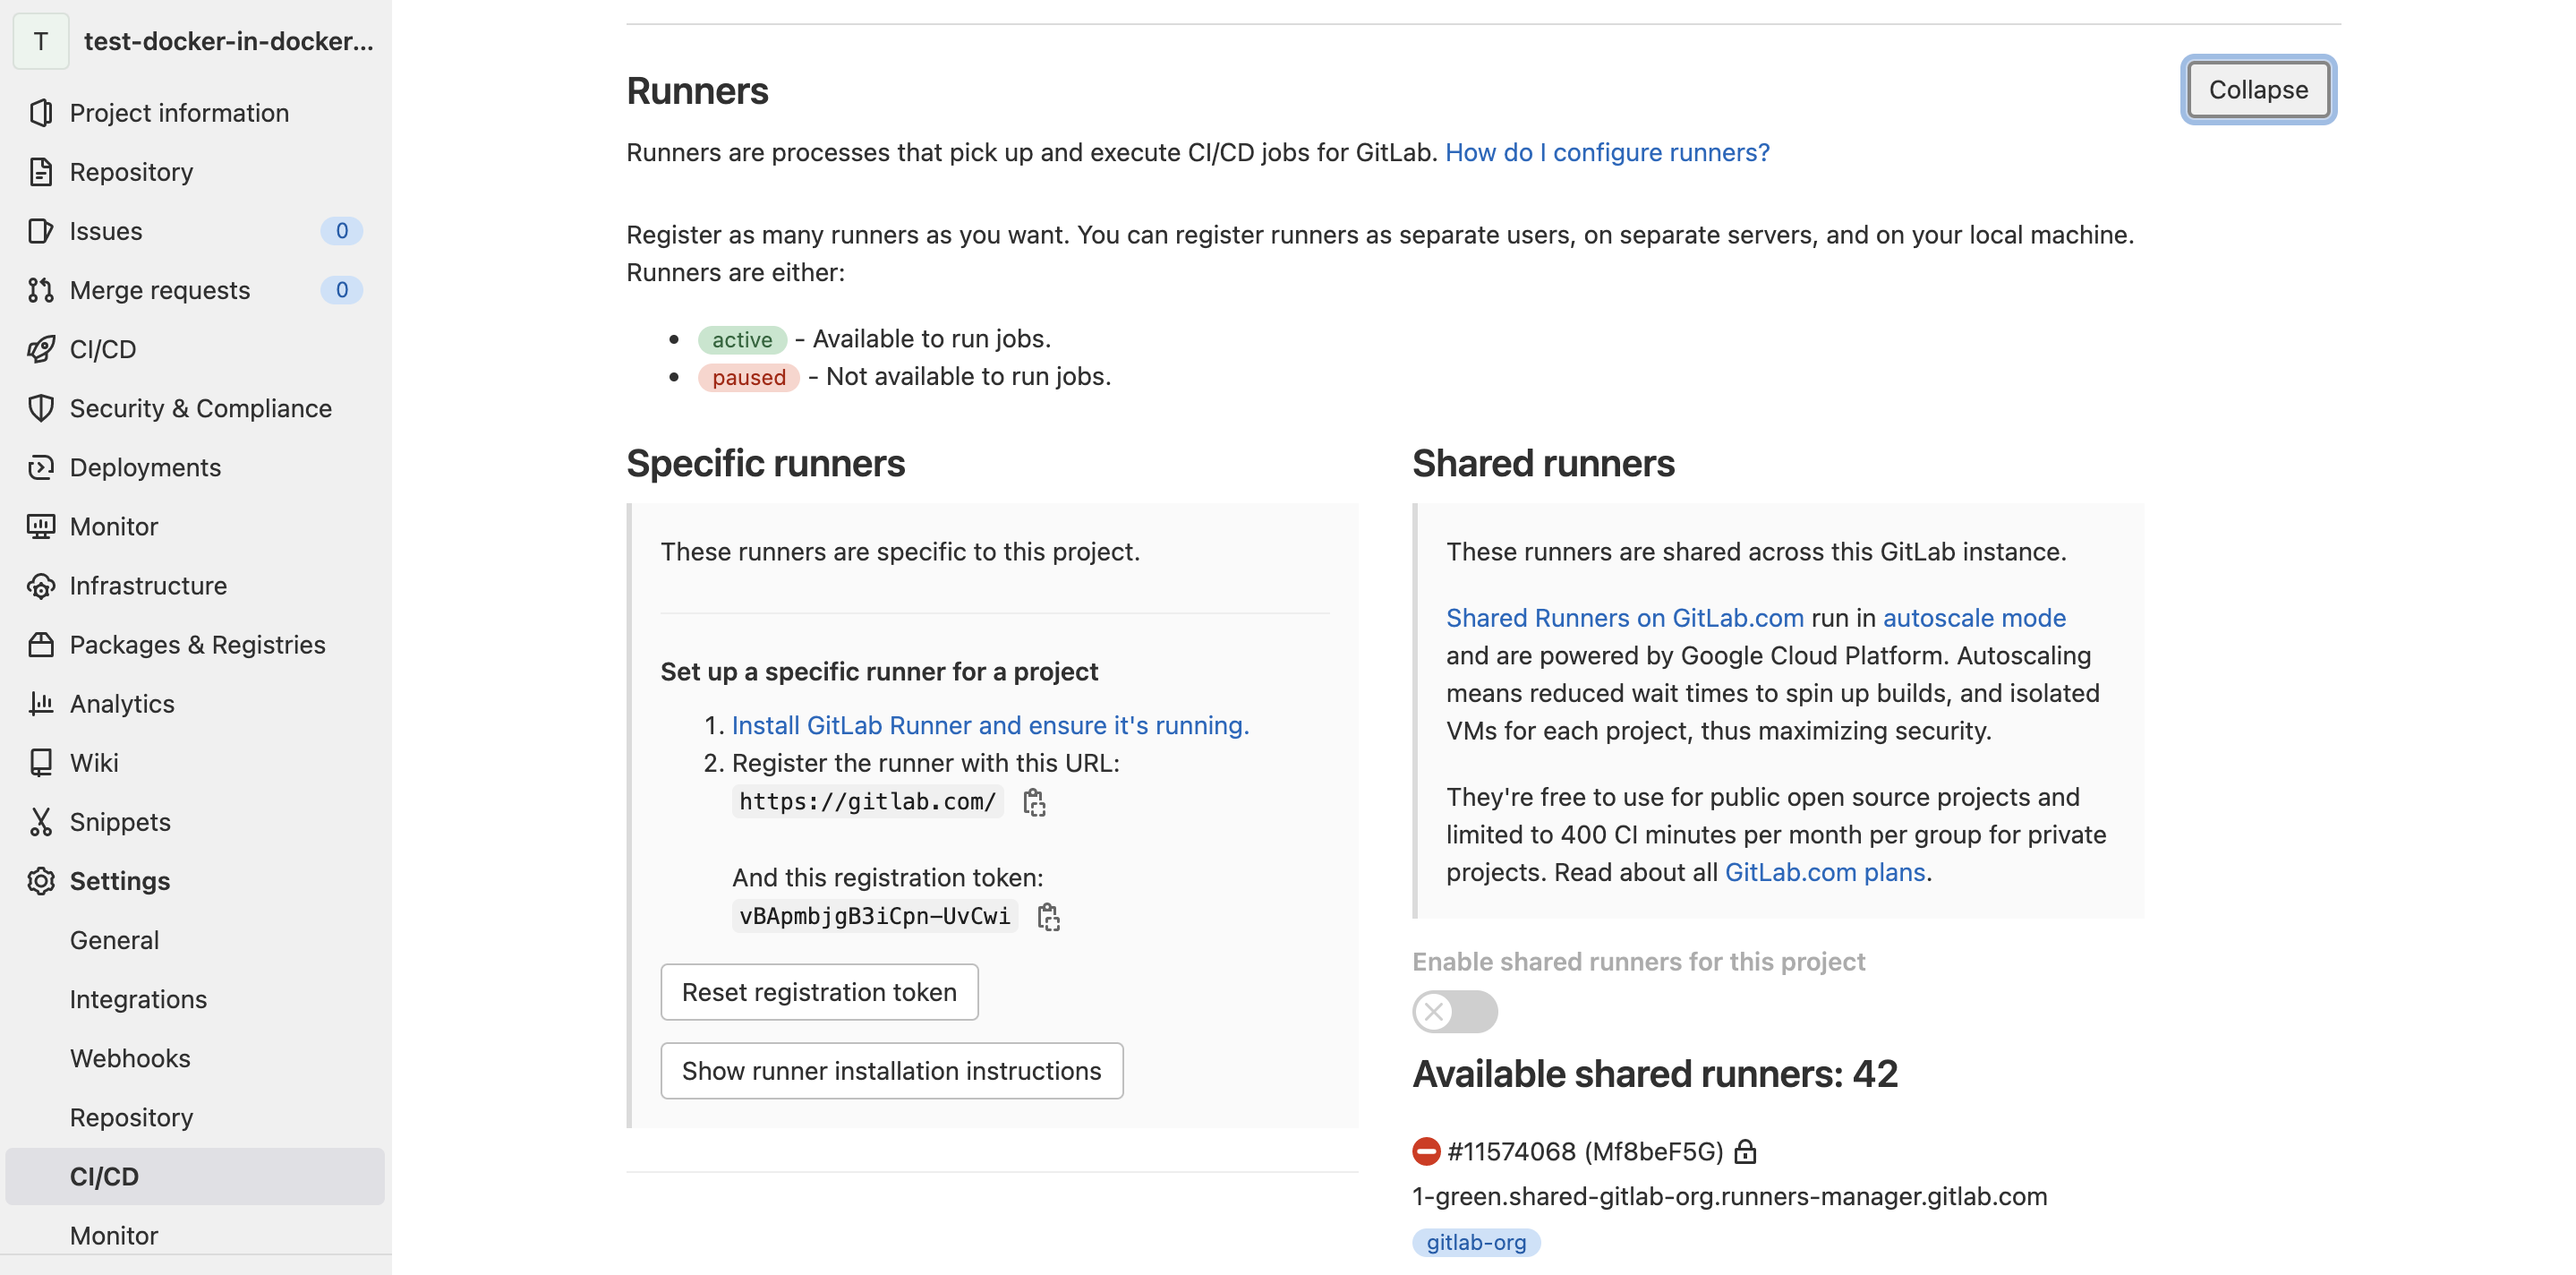Viewport: 2576px width, 1275px height.
Task: Expand the Analytics sidebar menu
Action: tap(122, 704)
